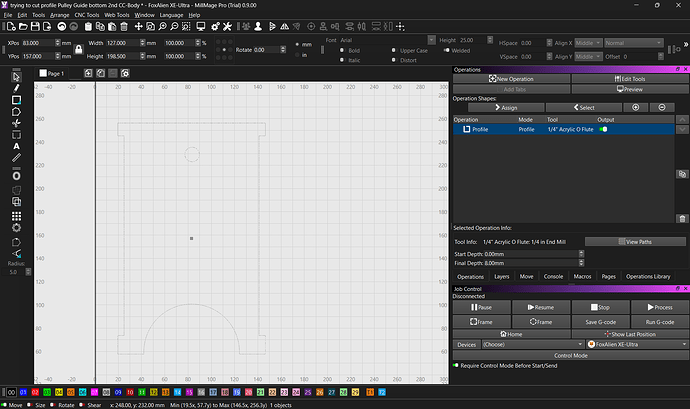Toggle Require Control Mode Before Start/Send

[x=455, y=365]
